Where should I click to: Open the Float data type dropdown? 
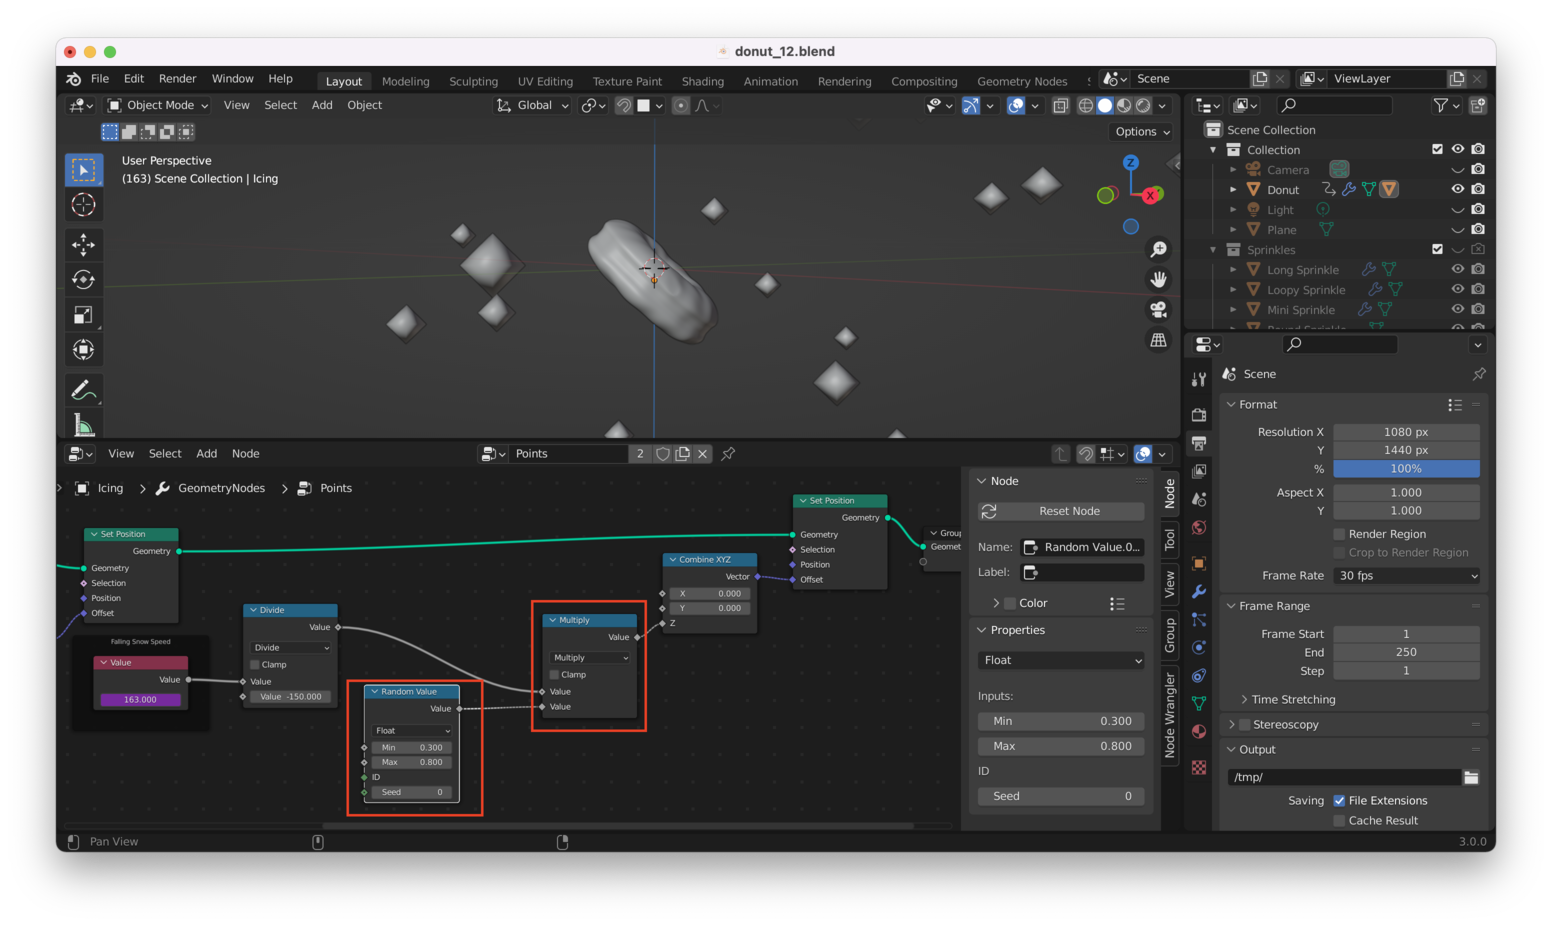pos(1061,660)
